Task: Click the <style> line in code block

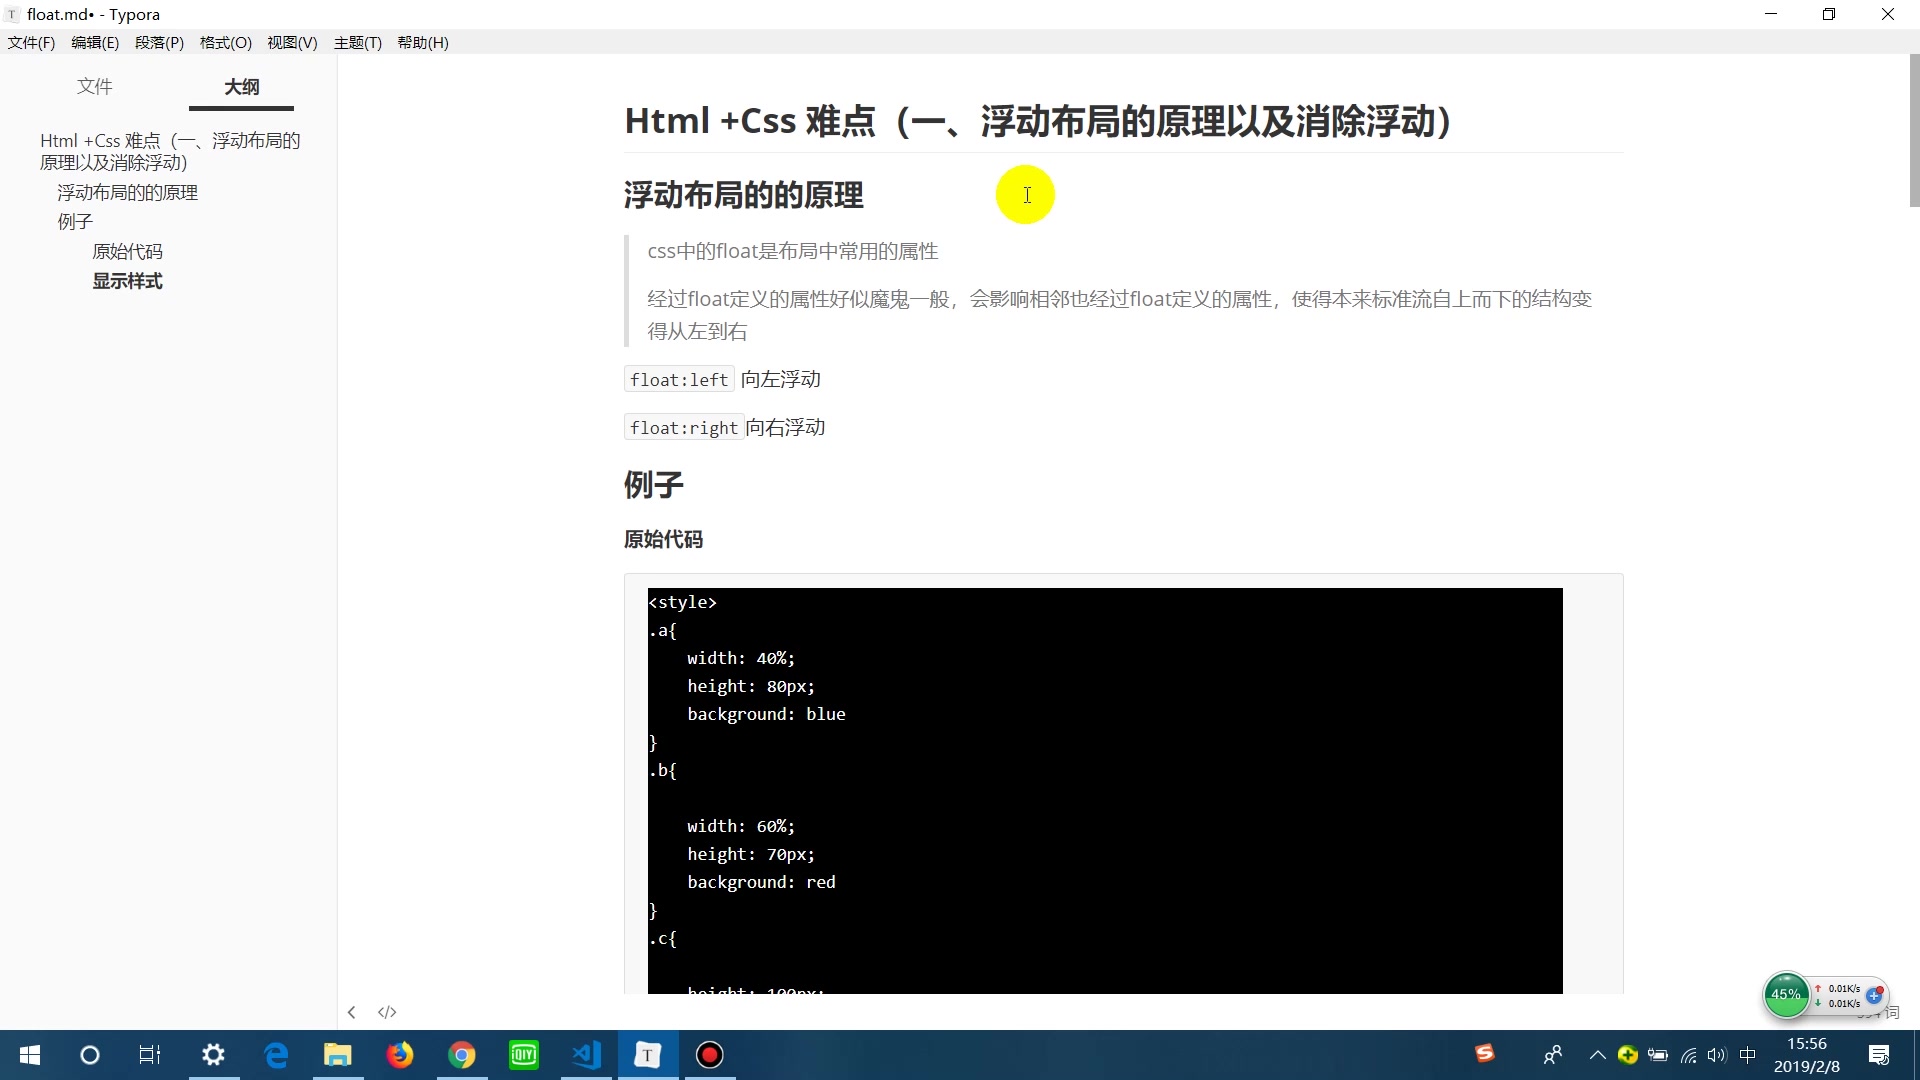Action: pyautogui.click(x=682, y=602)
